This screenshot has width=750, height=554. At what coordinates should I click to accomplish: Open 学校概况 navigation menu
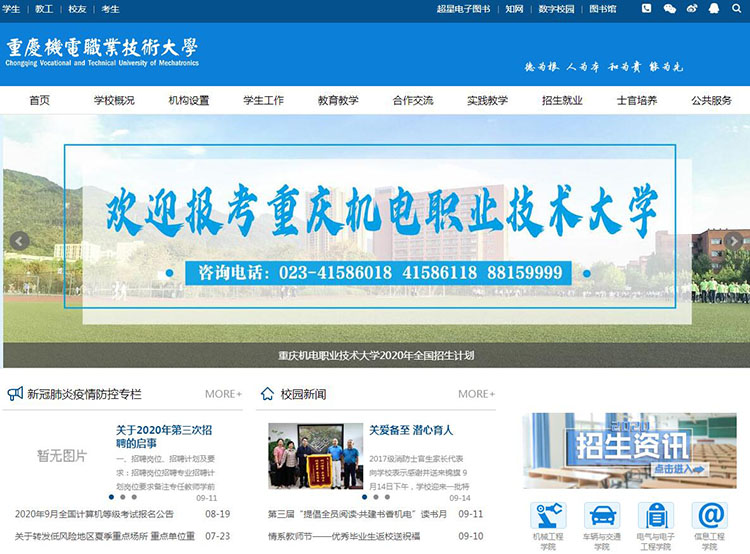click(114, 100)
